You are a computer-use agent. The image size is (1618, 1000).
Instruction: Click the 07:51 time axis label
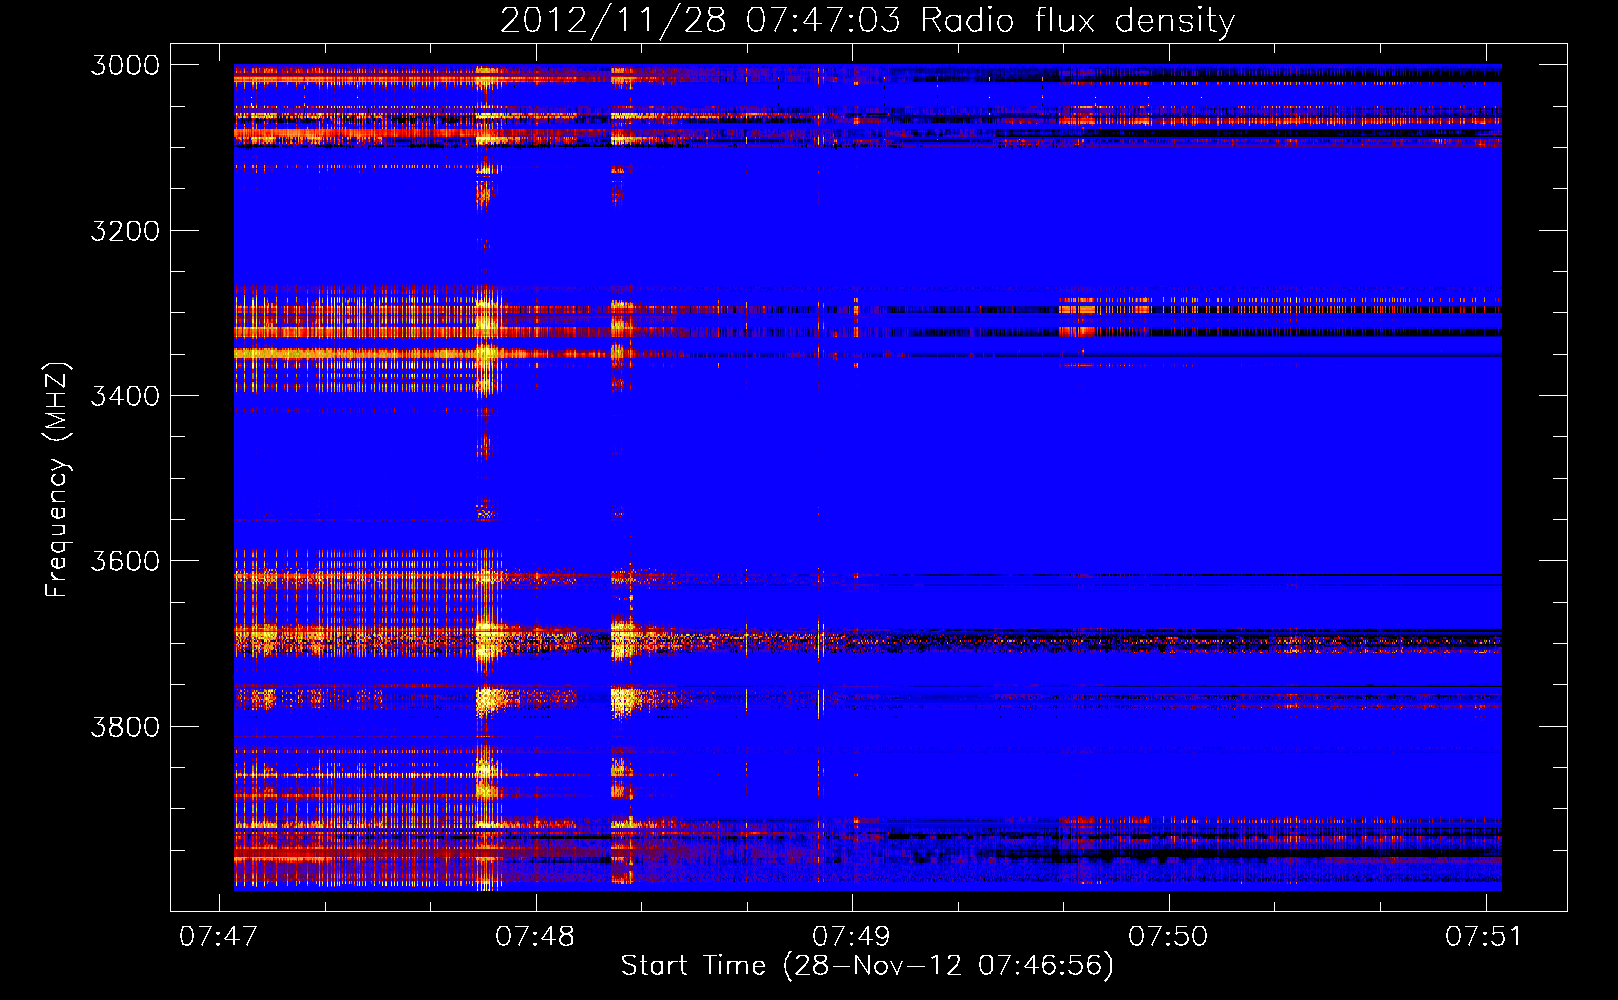pos(1484,936)
